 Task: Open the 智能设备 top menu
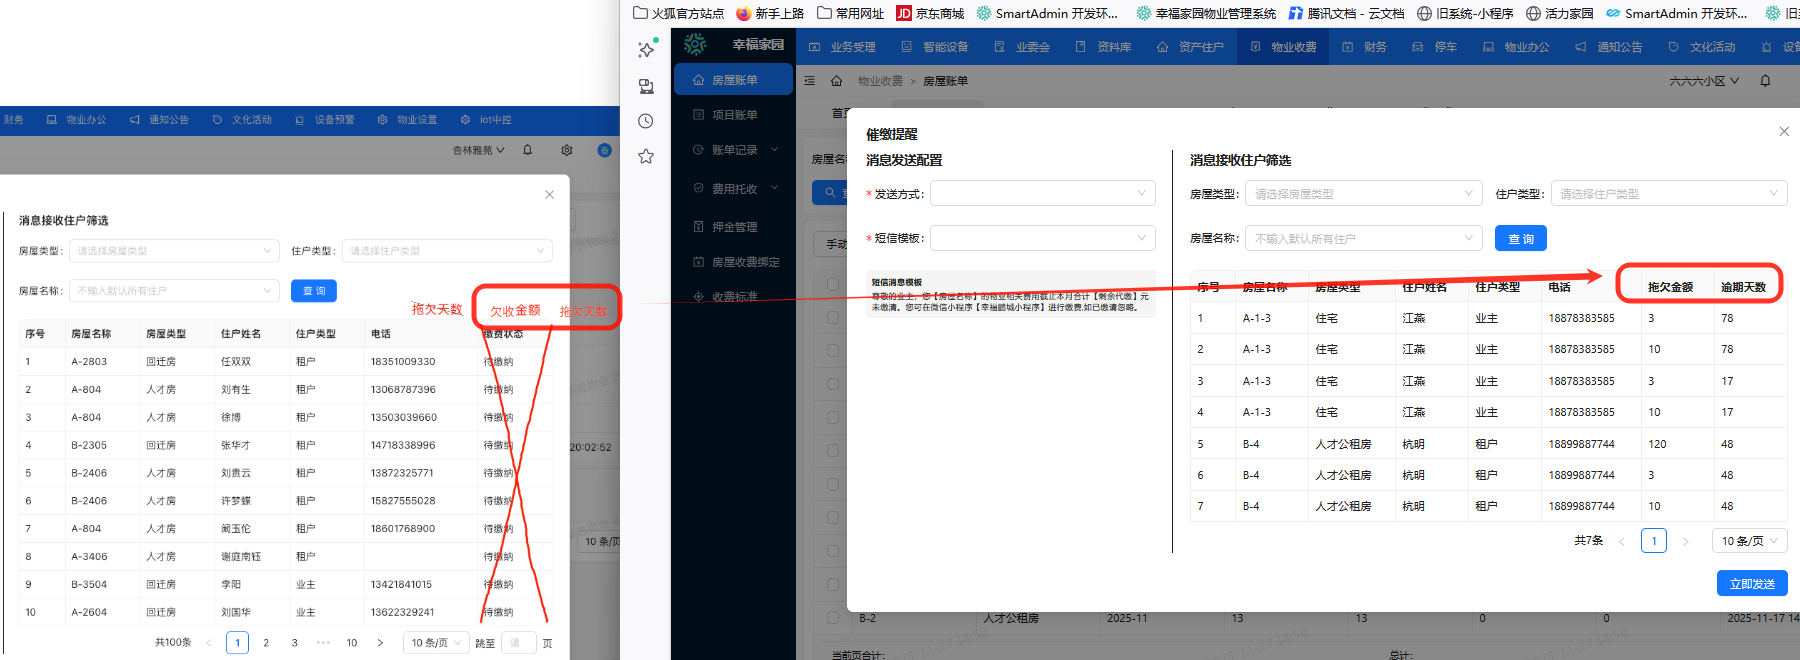[934, 47]
